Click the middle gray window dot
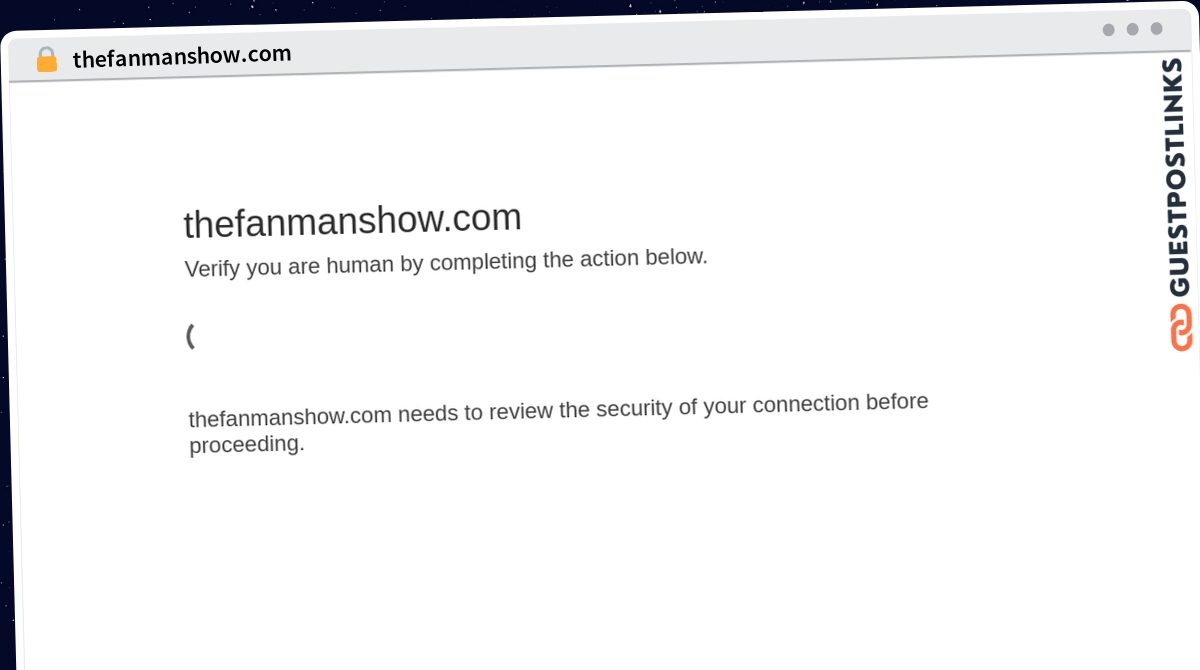The image size is (1200, 670). pos(1132,29)
